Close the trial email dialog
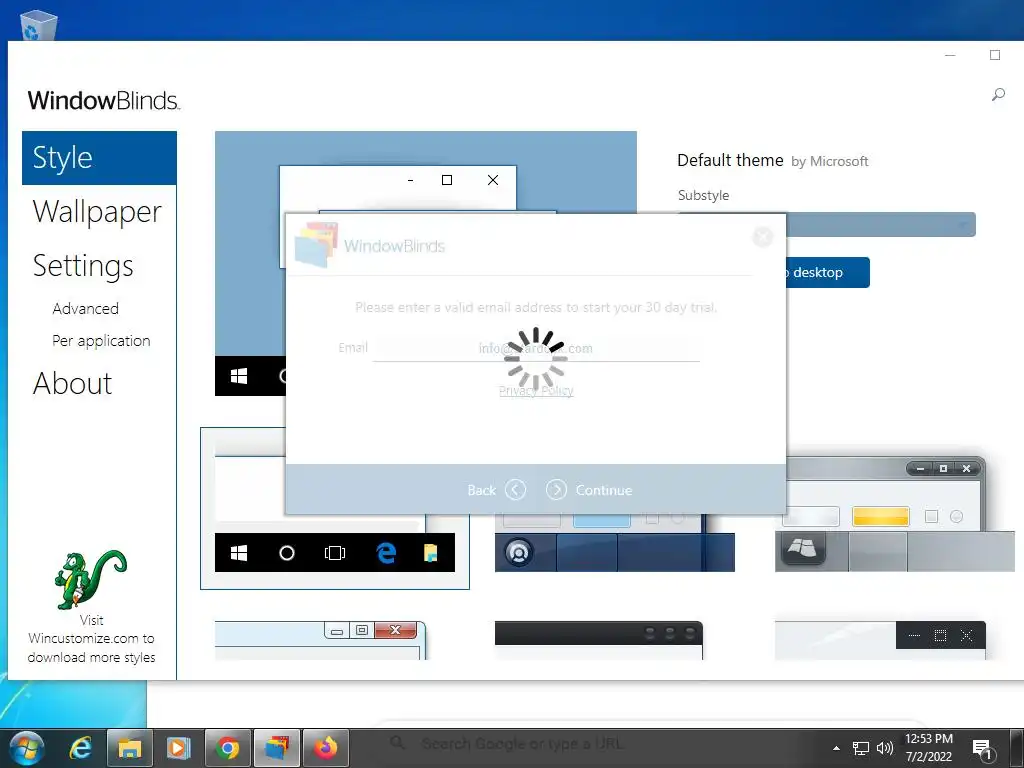The width and height of the screenshot is (1024, 768). [762, 236]
